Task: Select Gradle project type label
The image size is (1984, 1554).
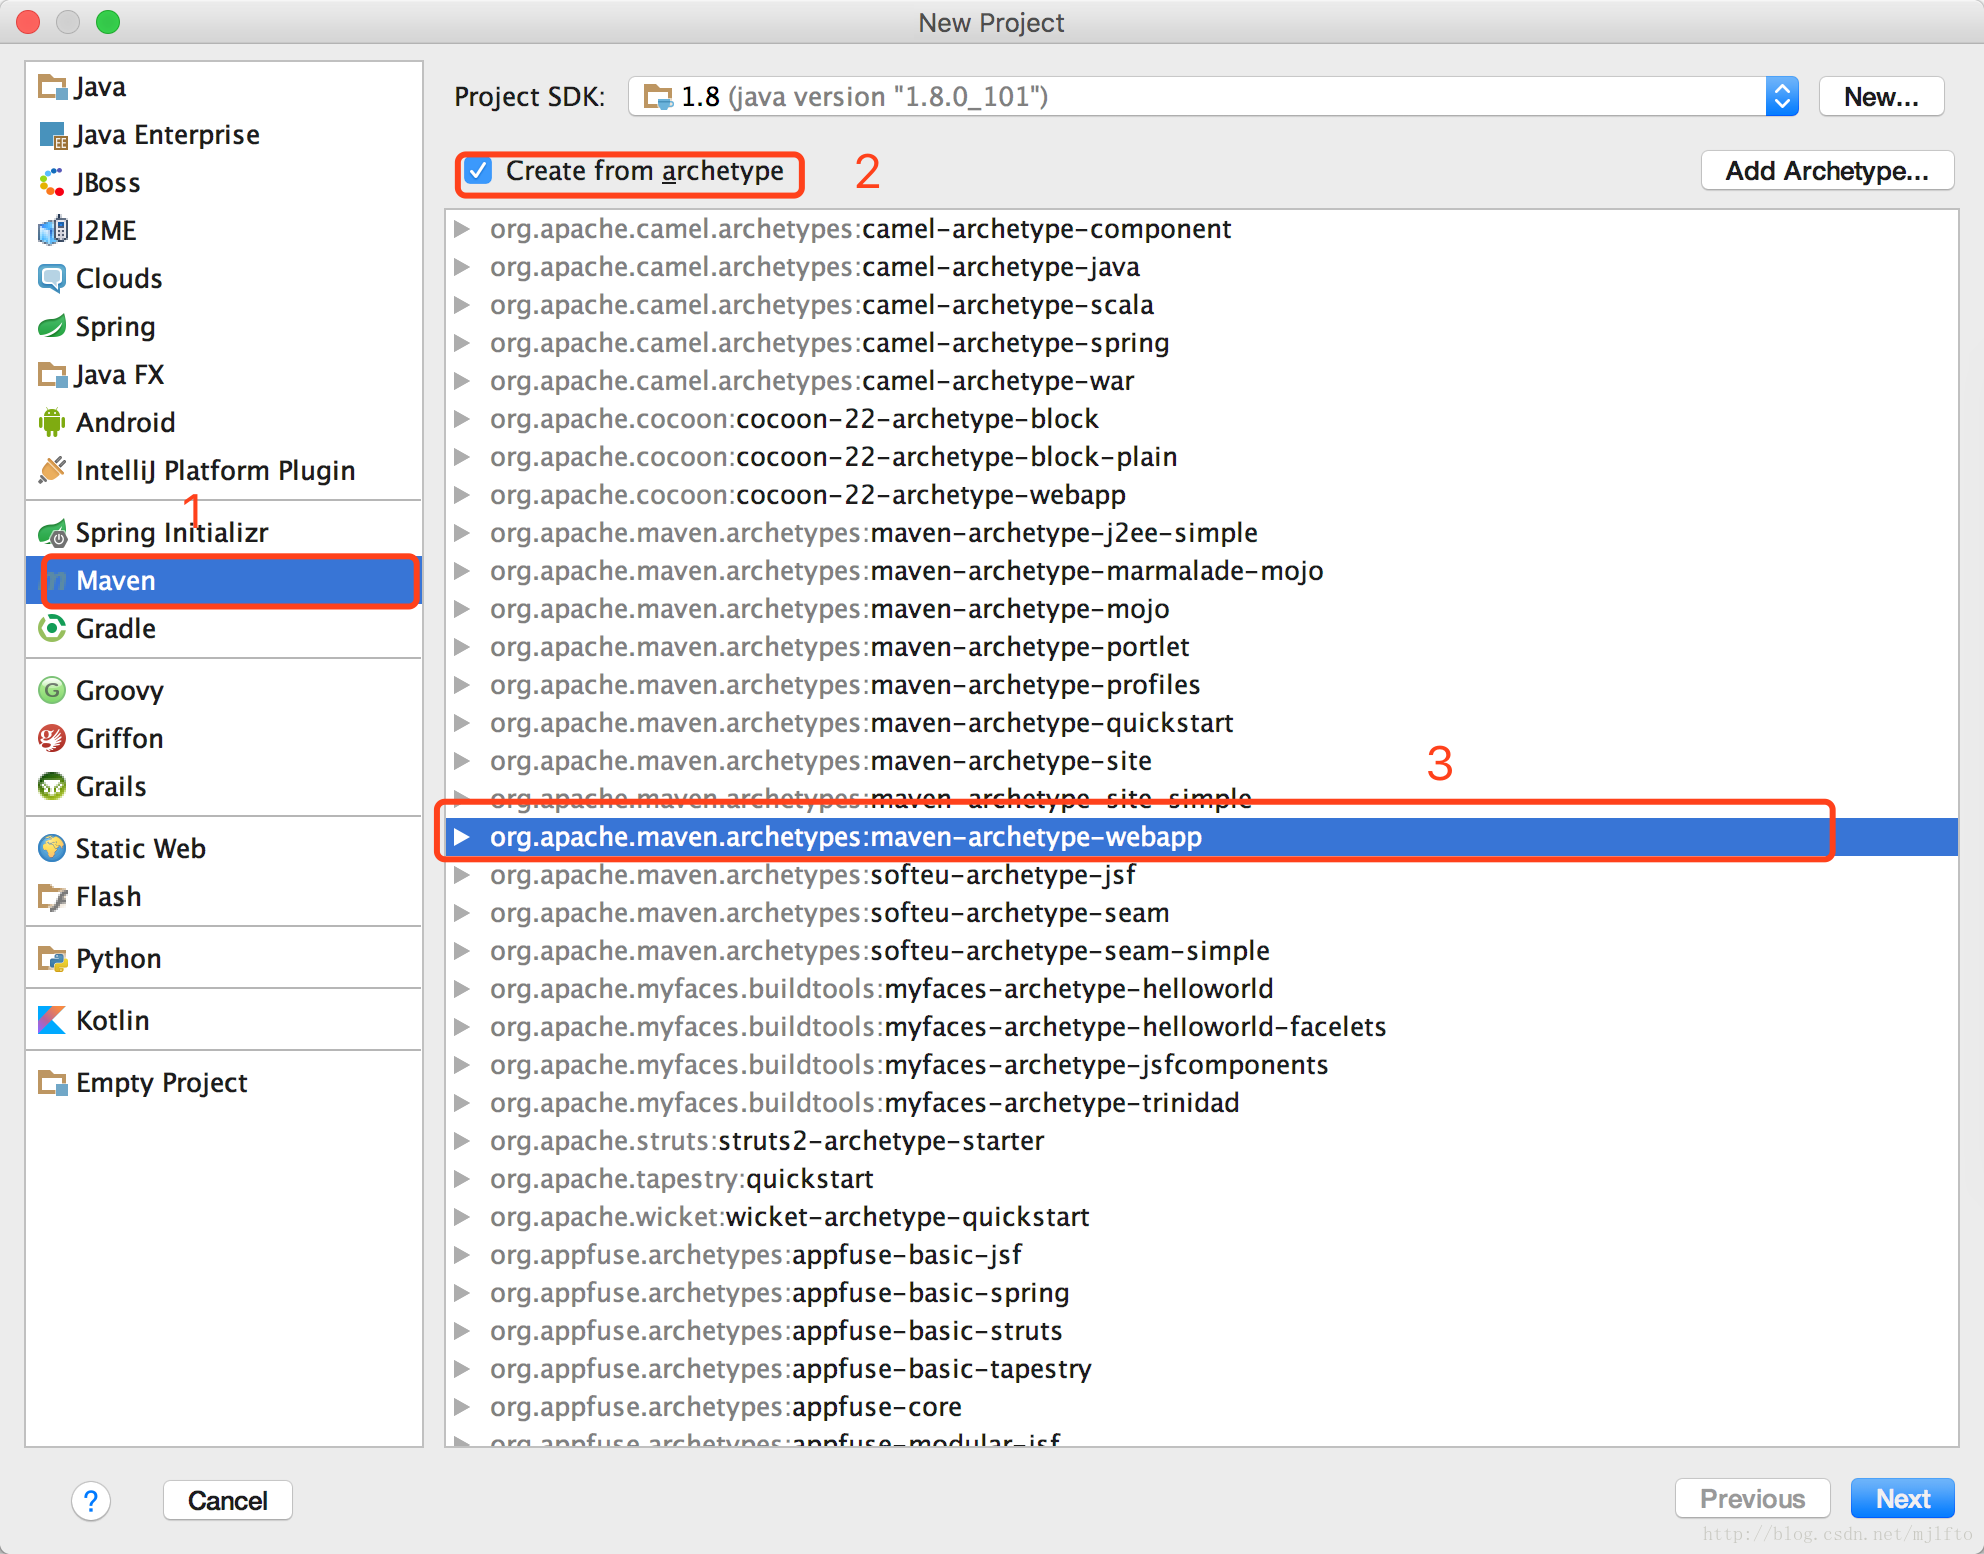Action: point(116,629)
